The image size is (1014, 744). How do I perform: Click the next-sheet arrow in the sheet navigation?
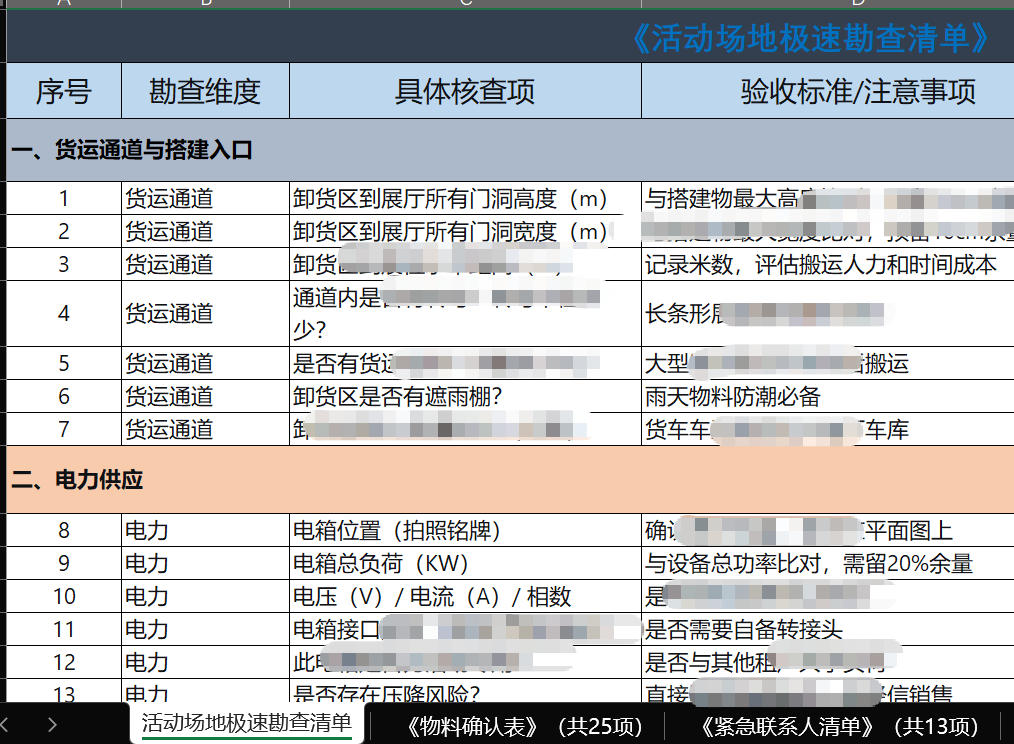52,725
